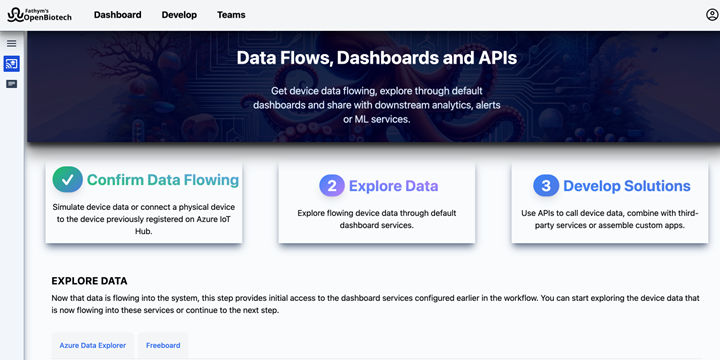Click the 'Explore flowing device data' description
This screenshot has width=720, height=360.
[377, 219]
